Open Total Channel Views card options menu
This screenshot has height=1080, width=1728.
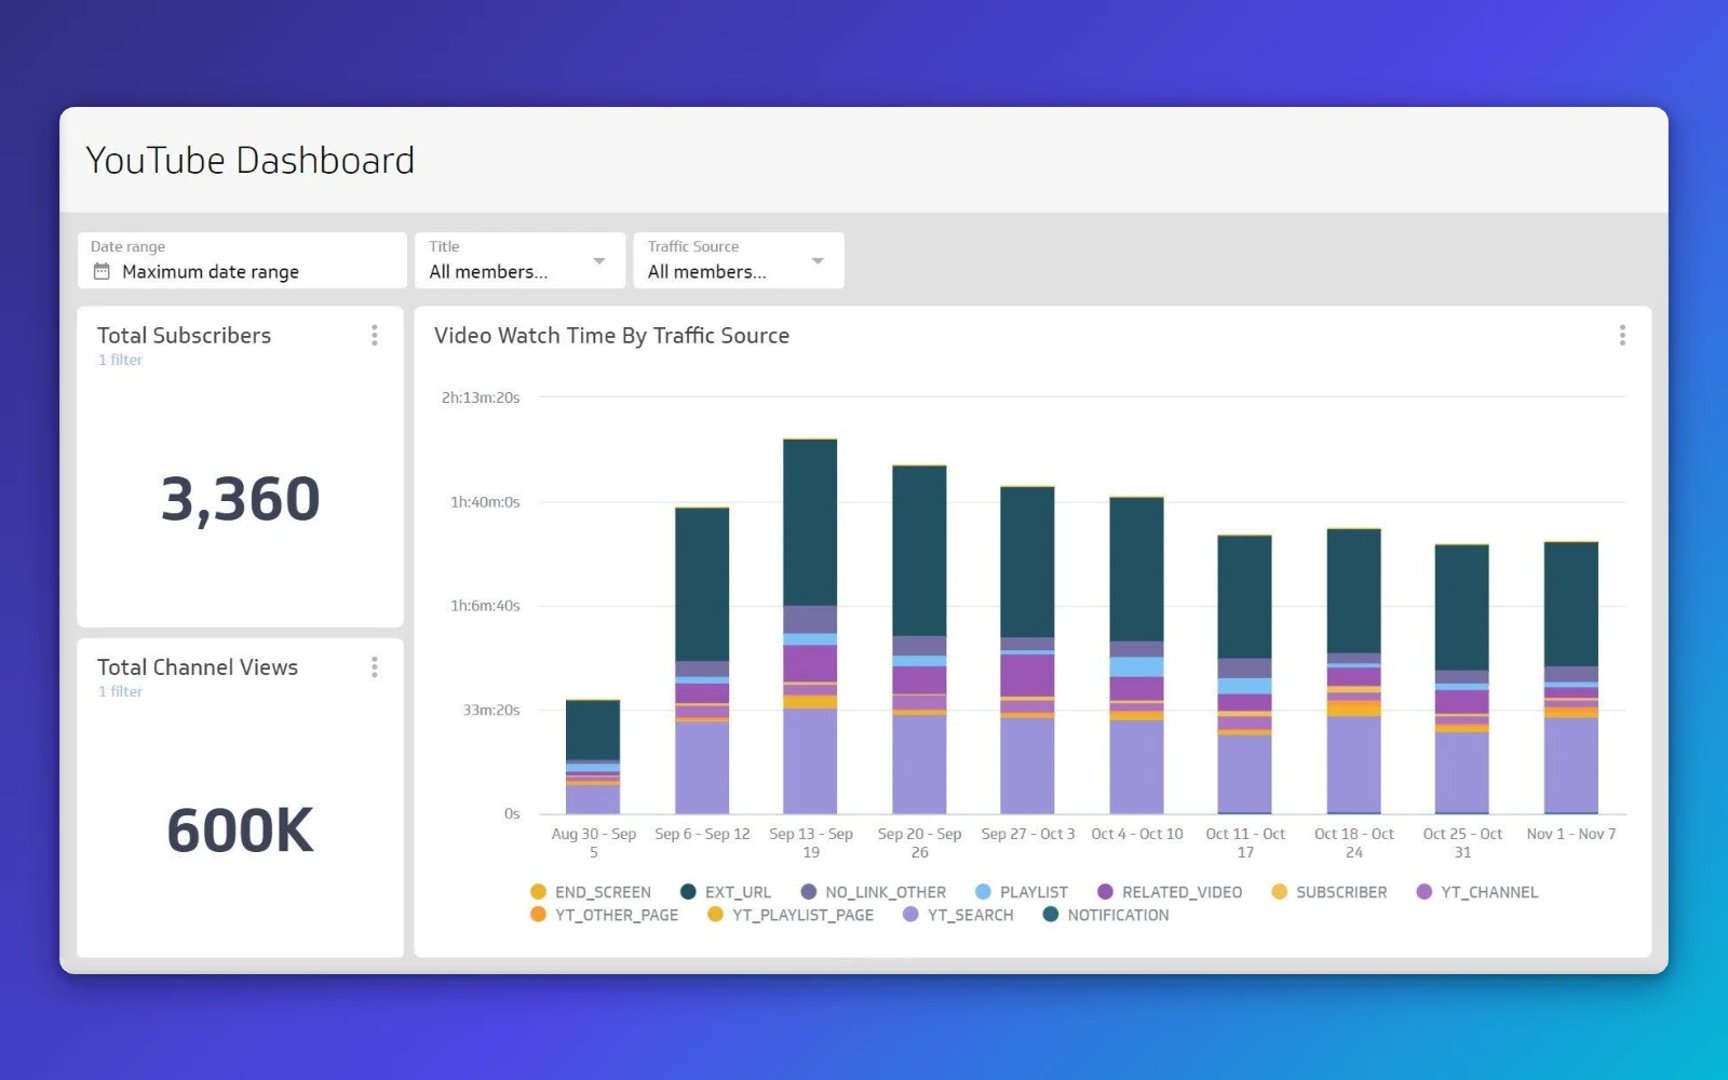(374, 667)
